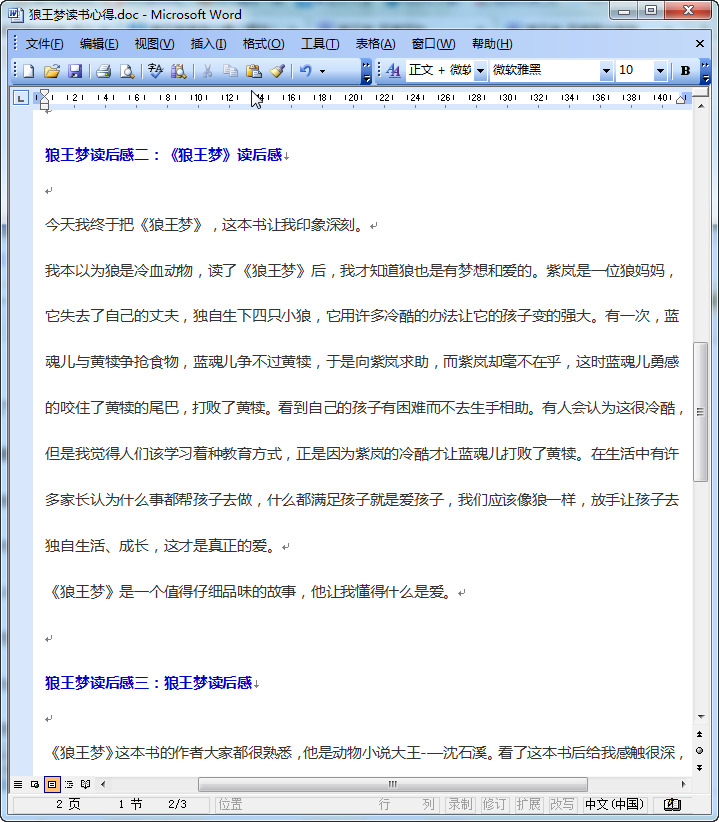
Task: Open the 帮助(H) menu
Action: coord(492,44)
